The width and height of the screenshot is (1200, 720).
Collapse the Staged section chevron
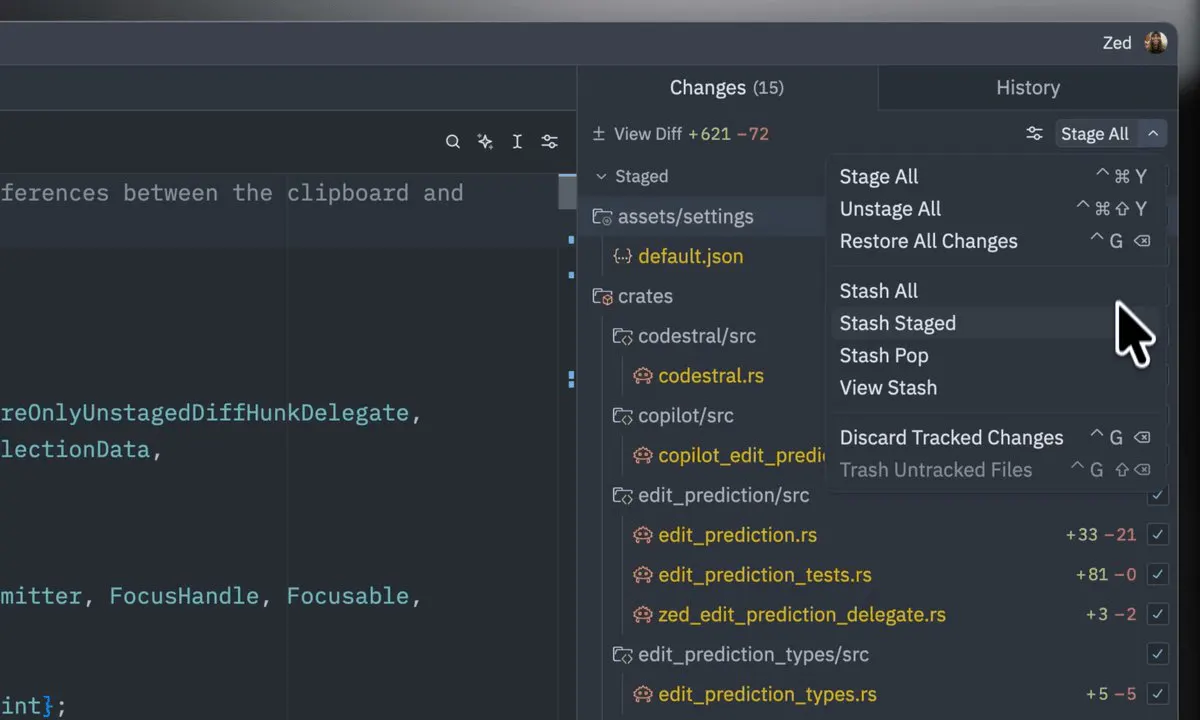(601, 177)
